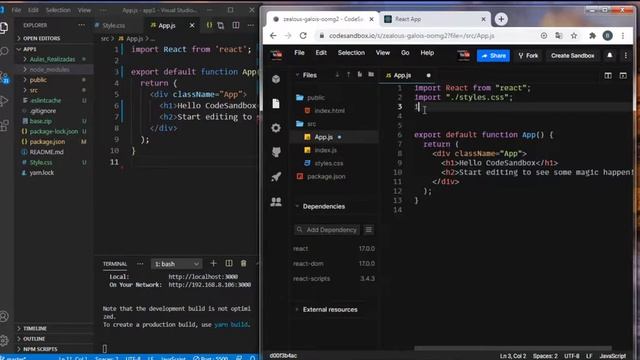Click JavaScript language mode in CodeSandbox status bar
The width and height of the screenshot is (640, 360).
[x=612, y=356]
